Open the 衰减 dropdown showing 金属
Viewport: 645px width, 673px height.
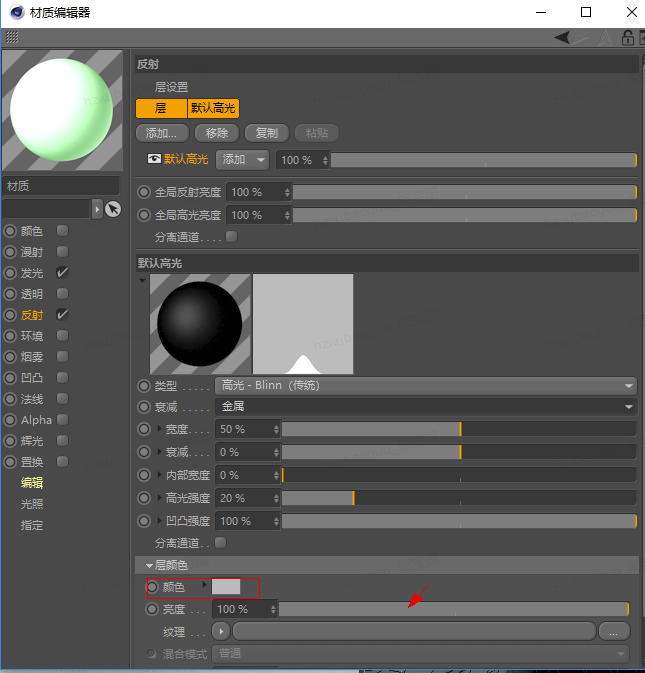426,406
